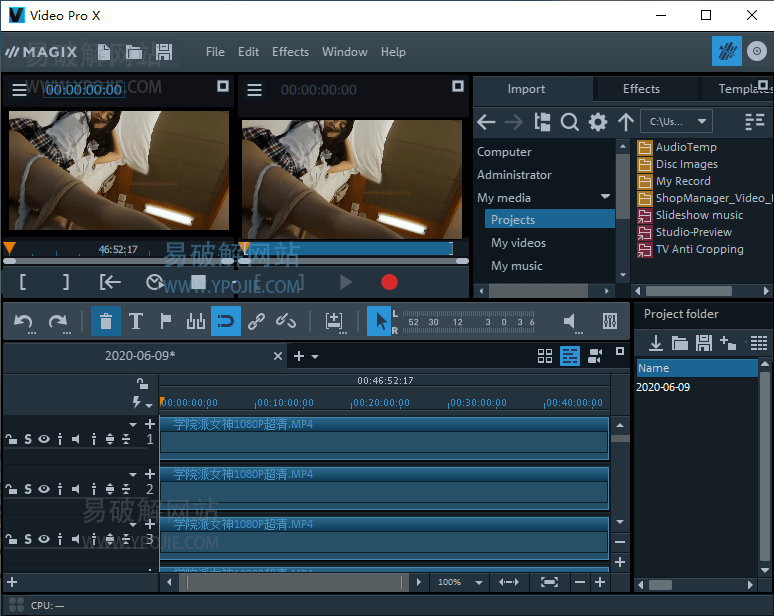This screenshot has height=616, width=774.
Task: Click the unlink objects icon
Action: [286, 321]
